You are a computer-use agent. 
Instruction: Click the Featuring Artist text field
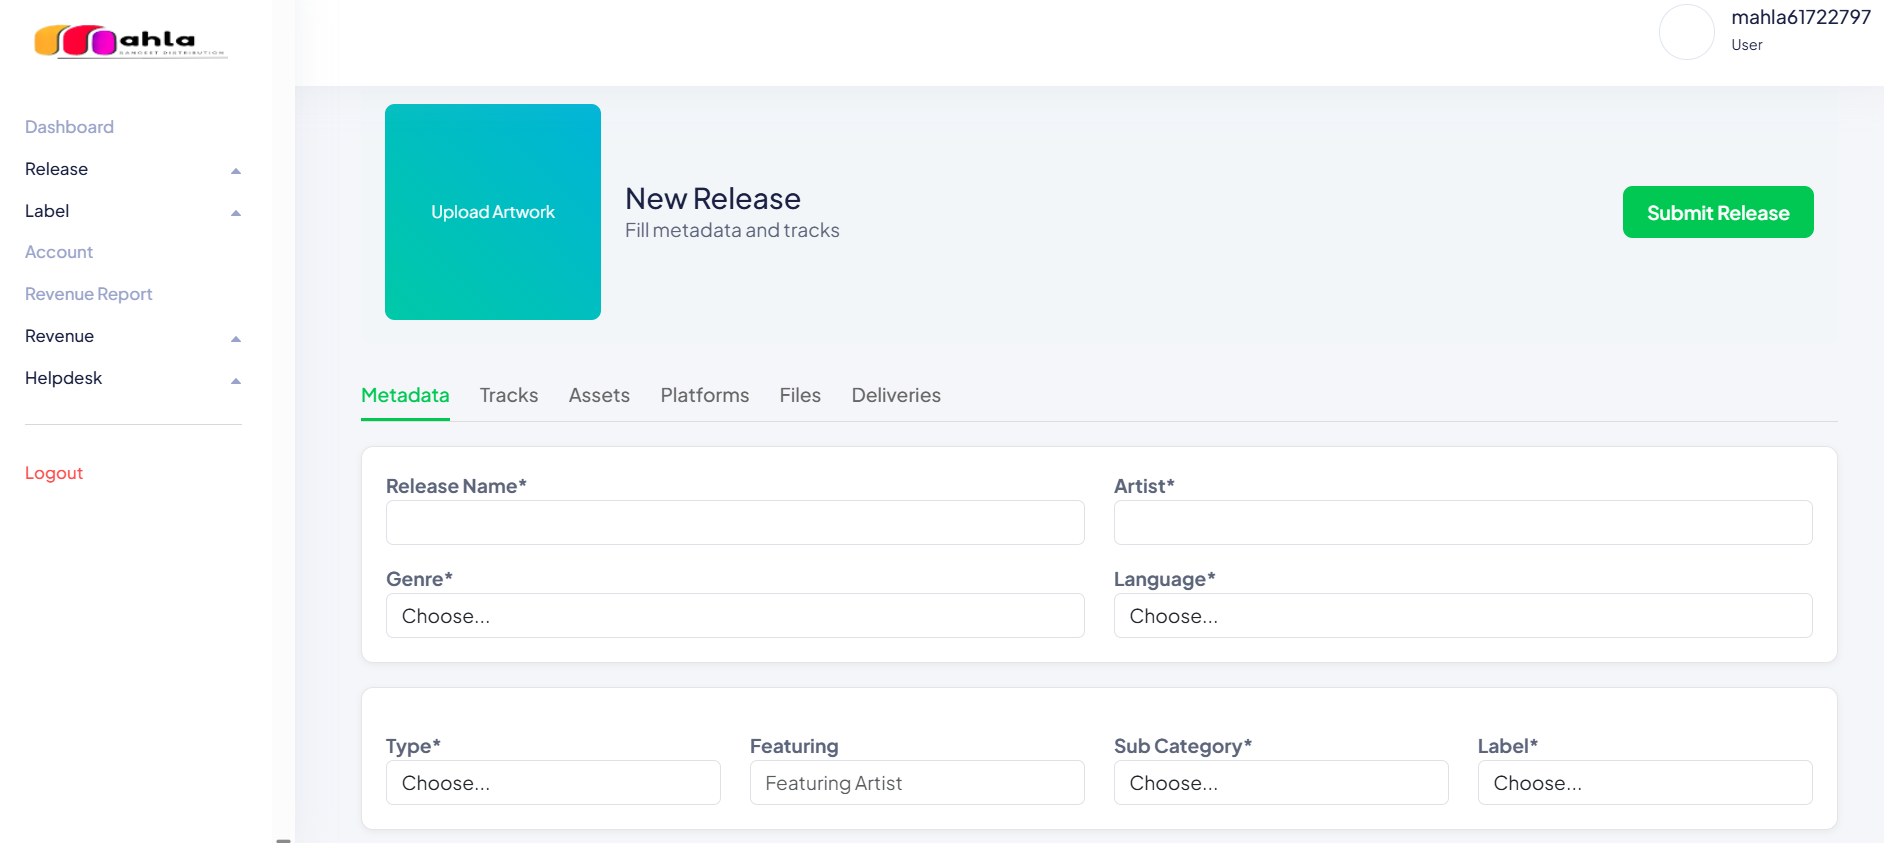[x=916, y=783]
